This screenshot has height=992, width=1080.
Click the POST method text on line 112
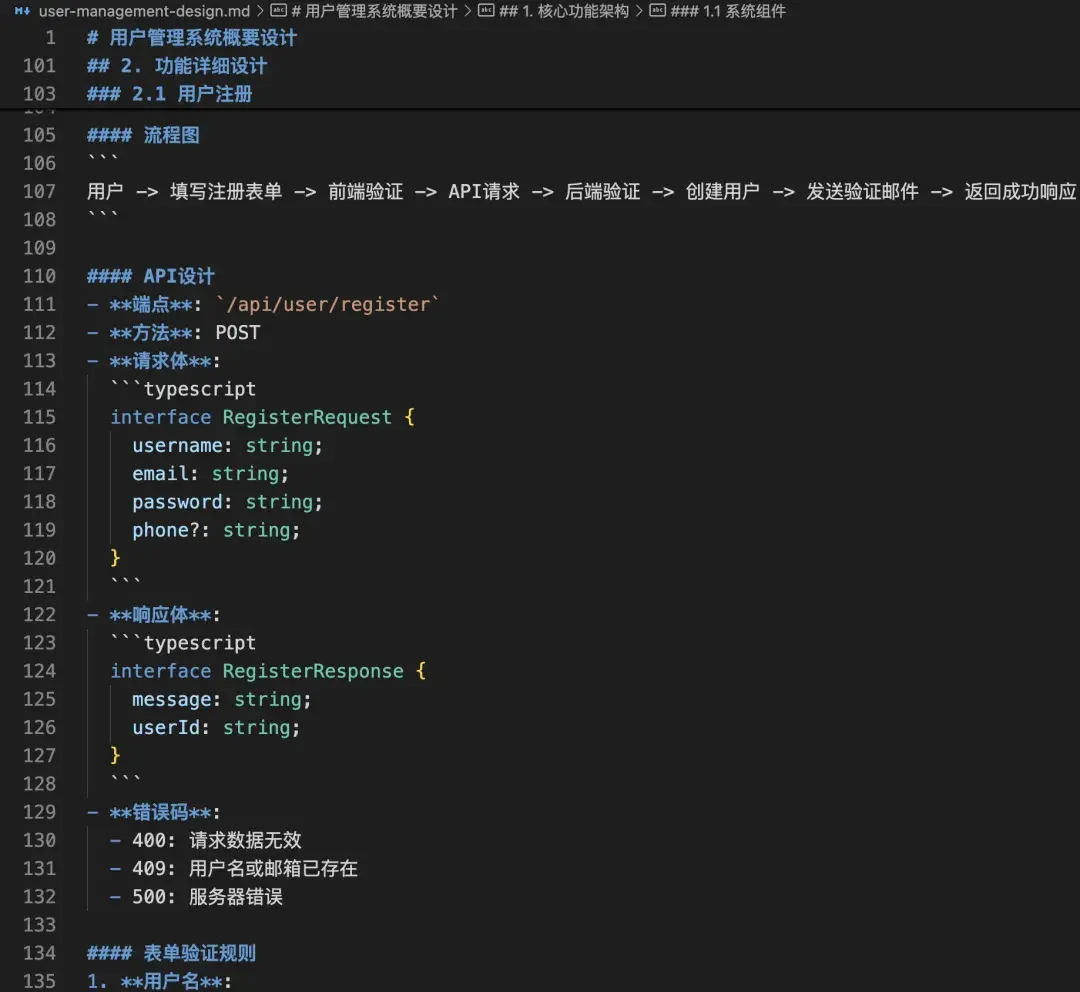237,332
